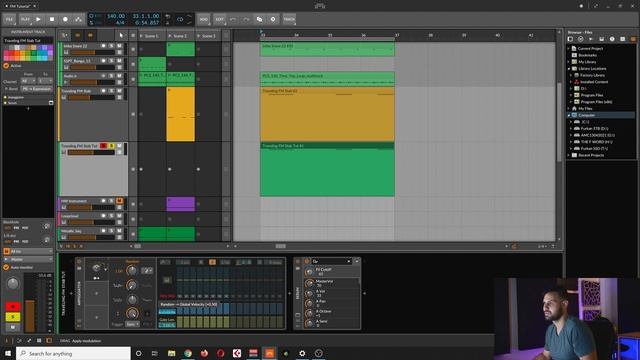Click the Intro Snare 22 volume fader
The image size is (640, 360).
[x=92, y=52]
